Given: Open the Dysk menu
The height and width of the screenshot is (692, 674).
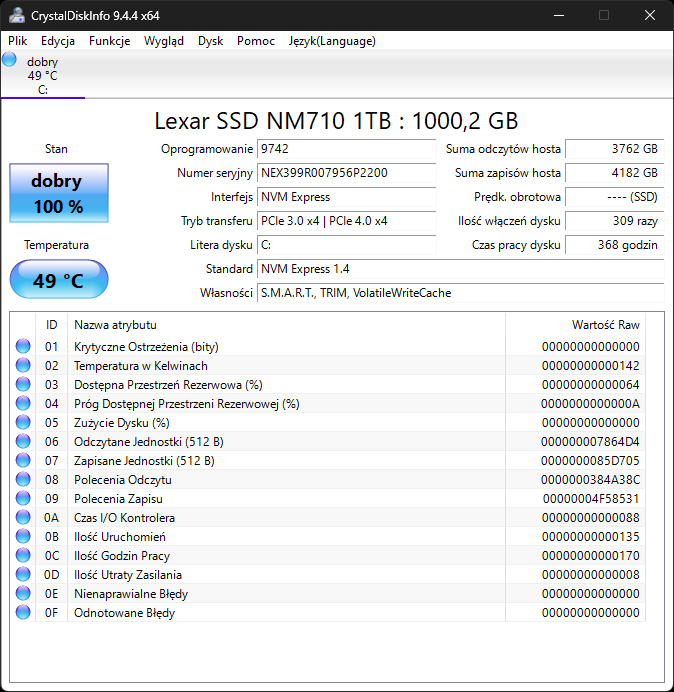Looking at the screenshot, I should (210, 41).
